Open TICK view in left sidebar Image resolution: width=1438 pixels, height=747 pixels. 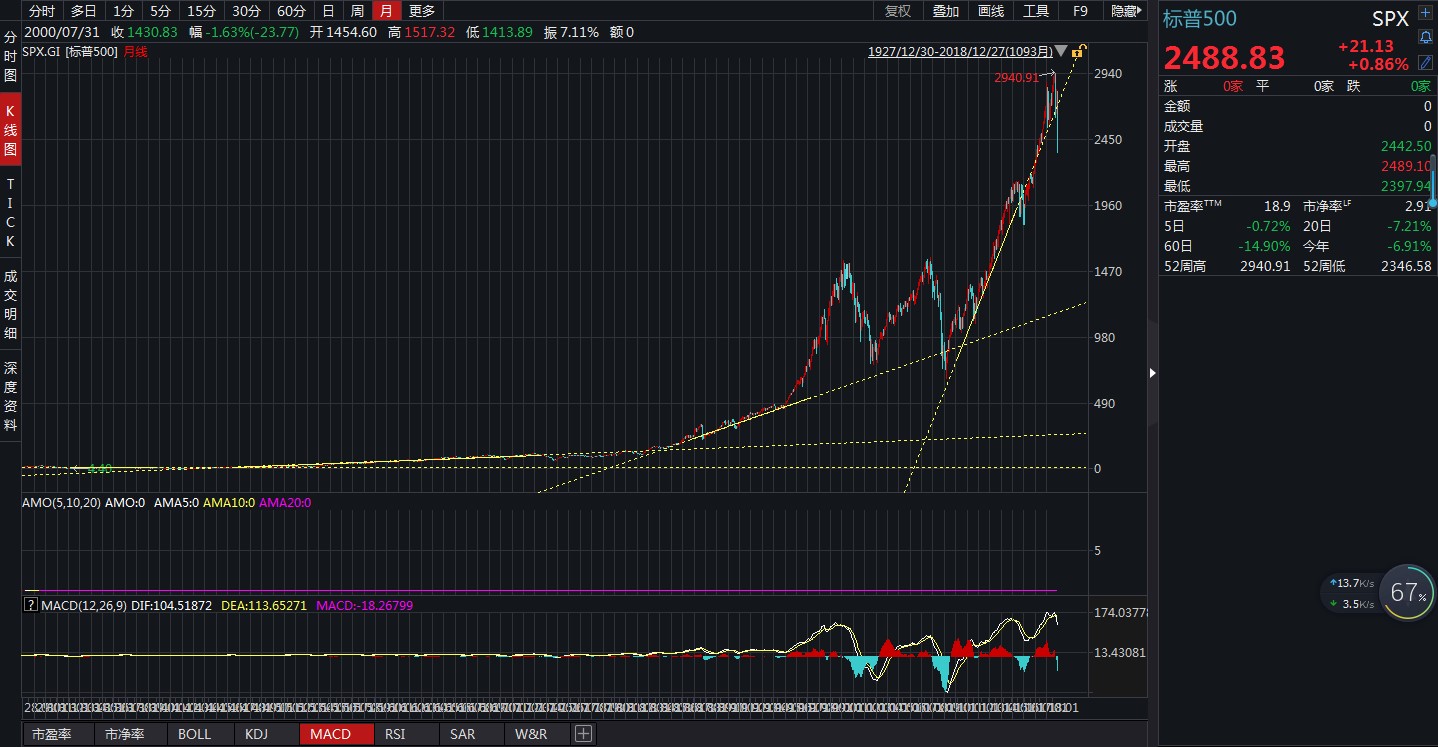coord(10,213)
